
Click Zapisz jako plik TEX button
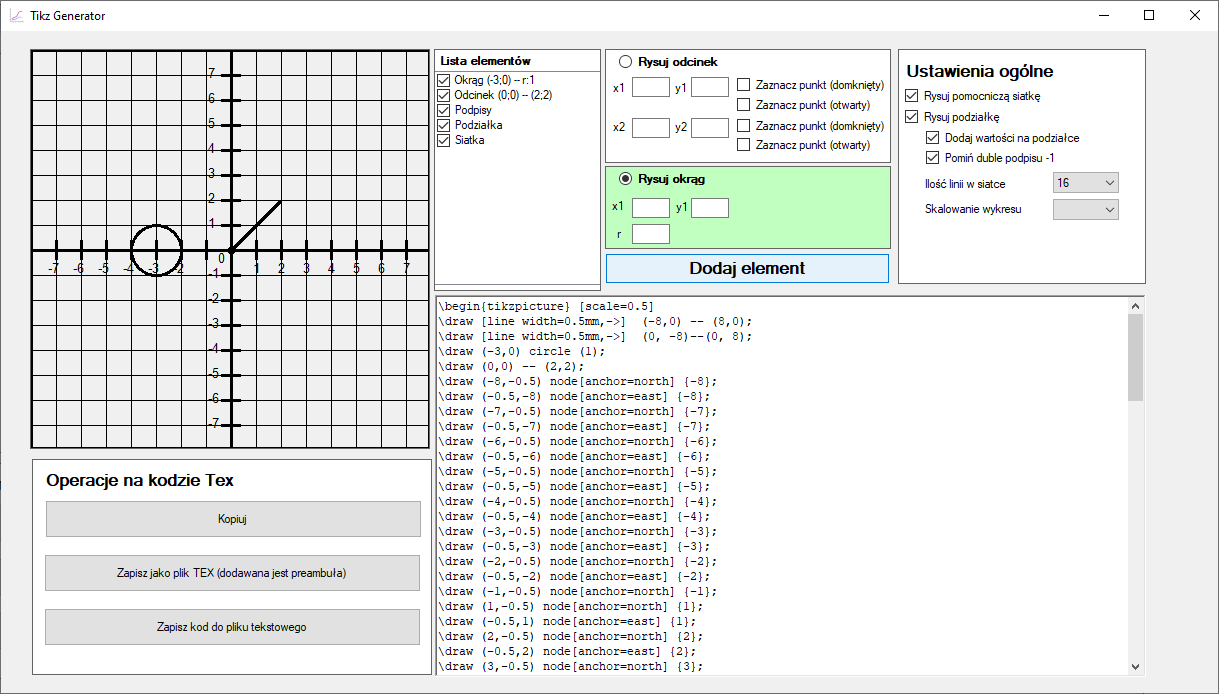click(232, 573)
